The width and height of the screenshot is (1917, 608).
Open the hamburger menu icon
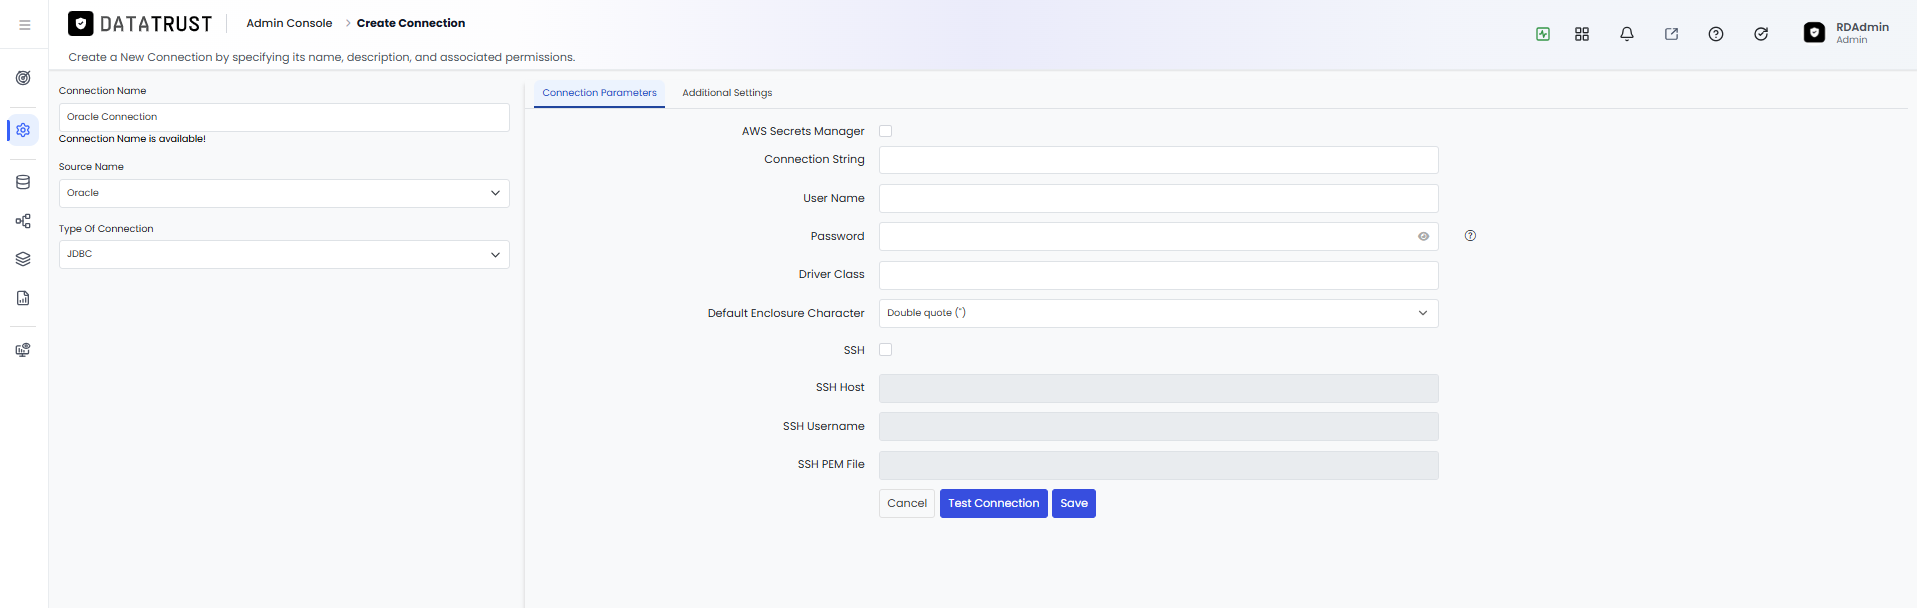coord(25,25)
